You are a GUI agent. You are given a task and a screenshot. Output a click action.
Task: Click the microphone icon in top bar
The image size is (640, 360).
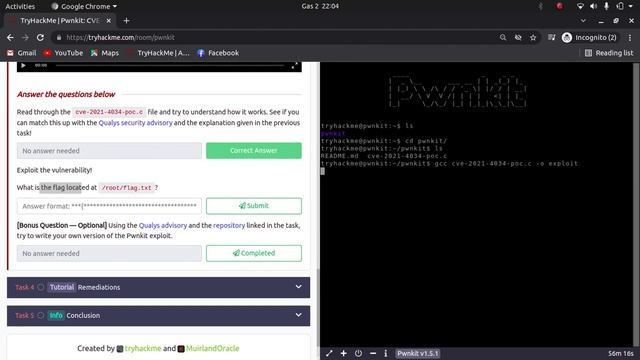click(x=607, y=6)
